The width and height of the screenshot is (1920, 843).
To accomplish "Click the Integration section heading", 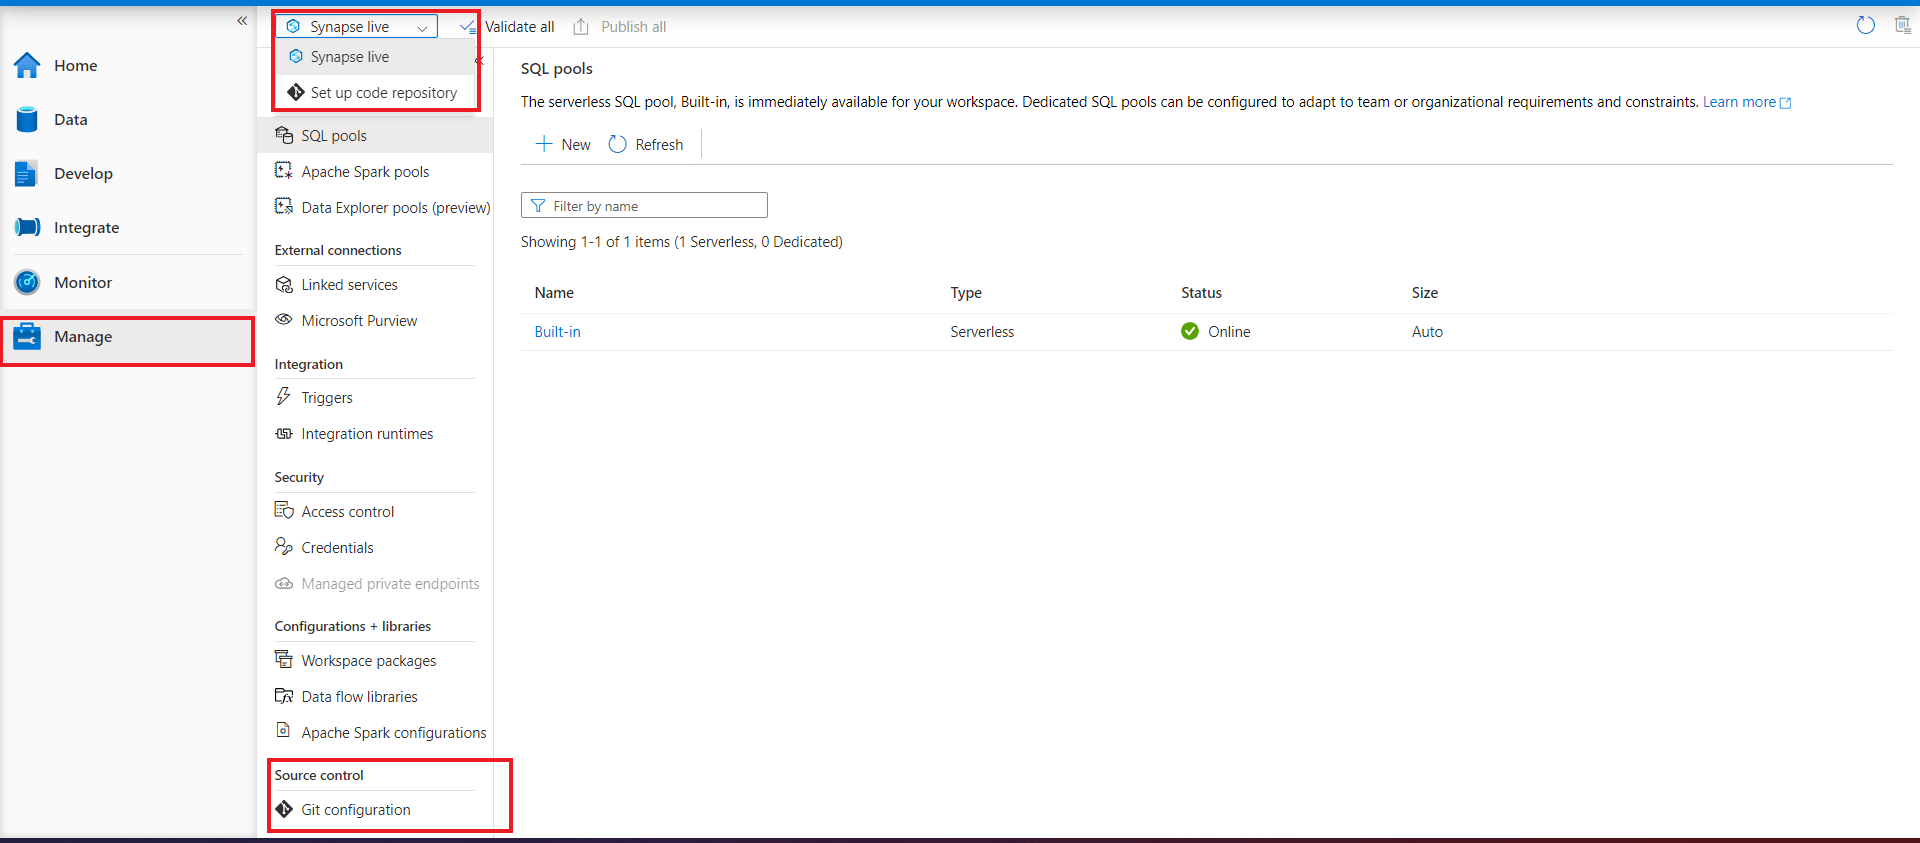I will pyautogui.click(x=308, y=365).
